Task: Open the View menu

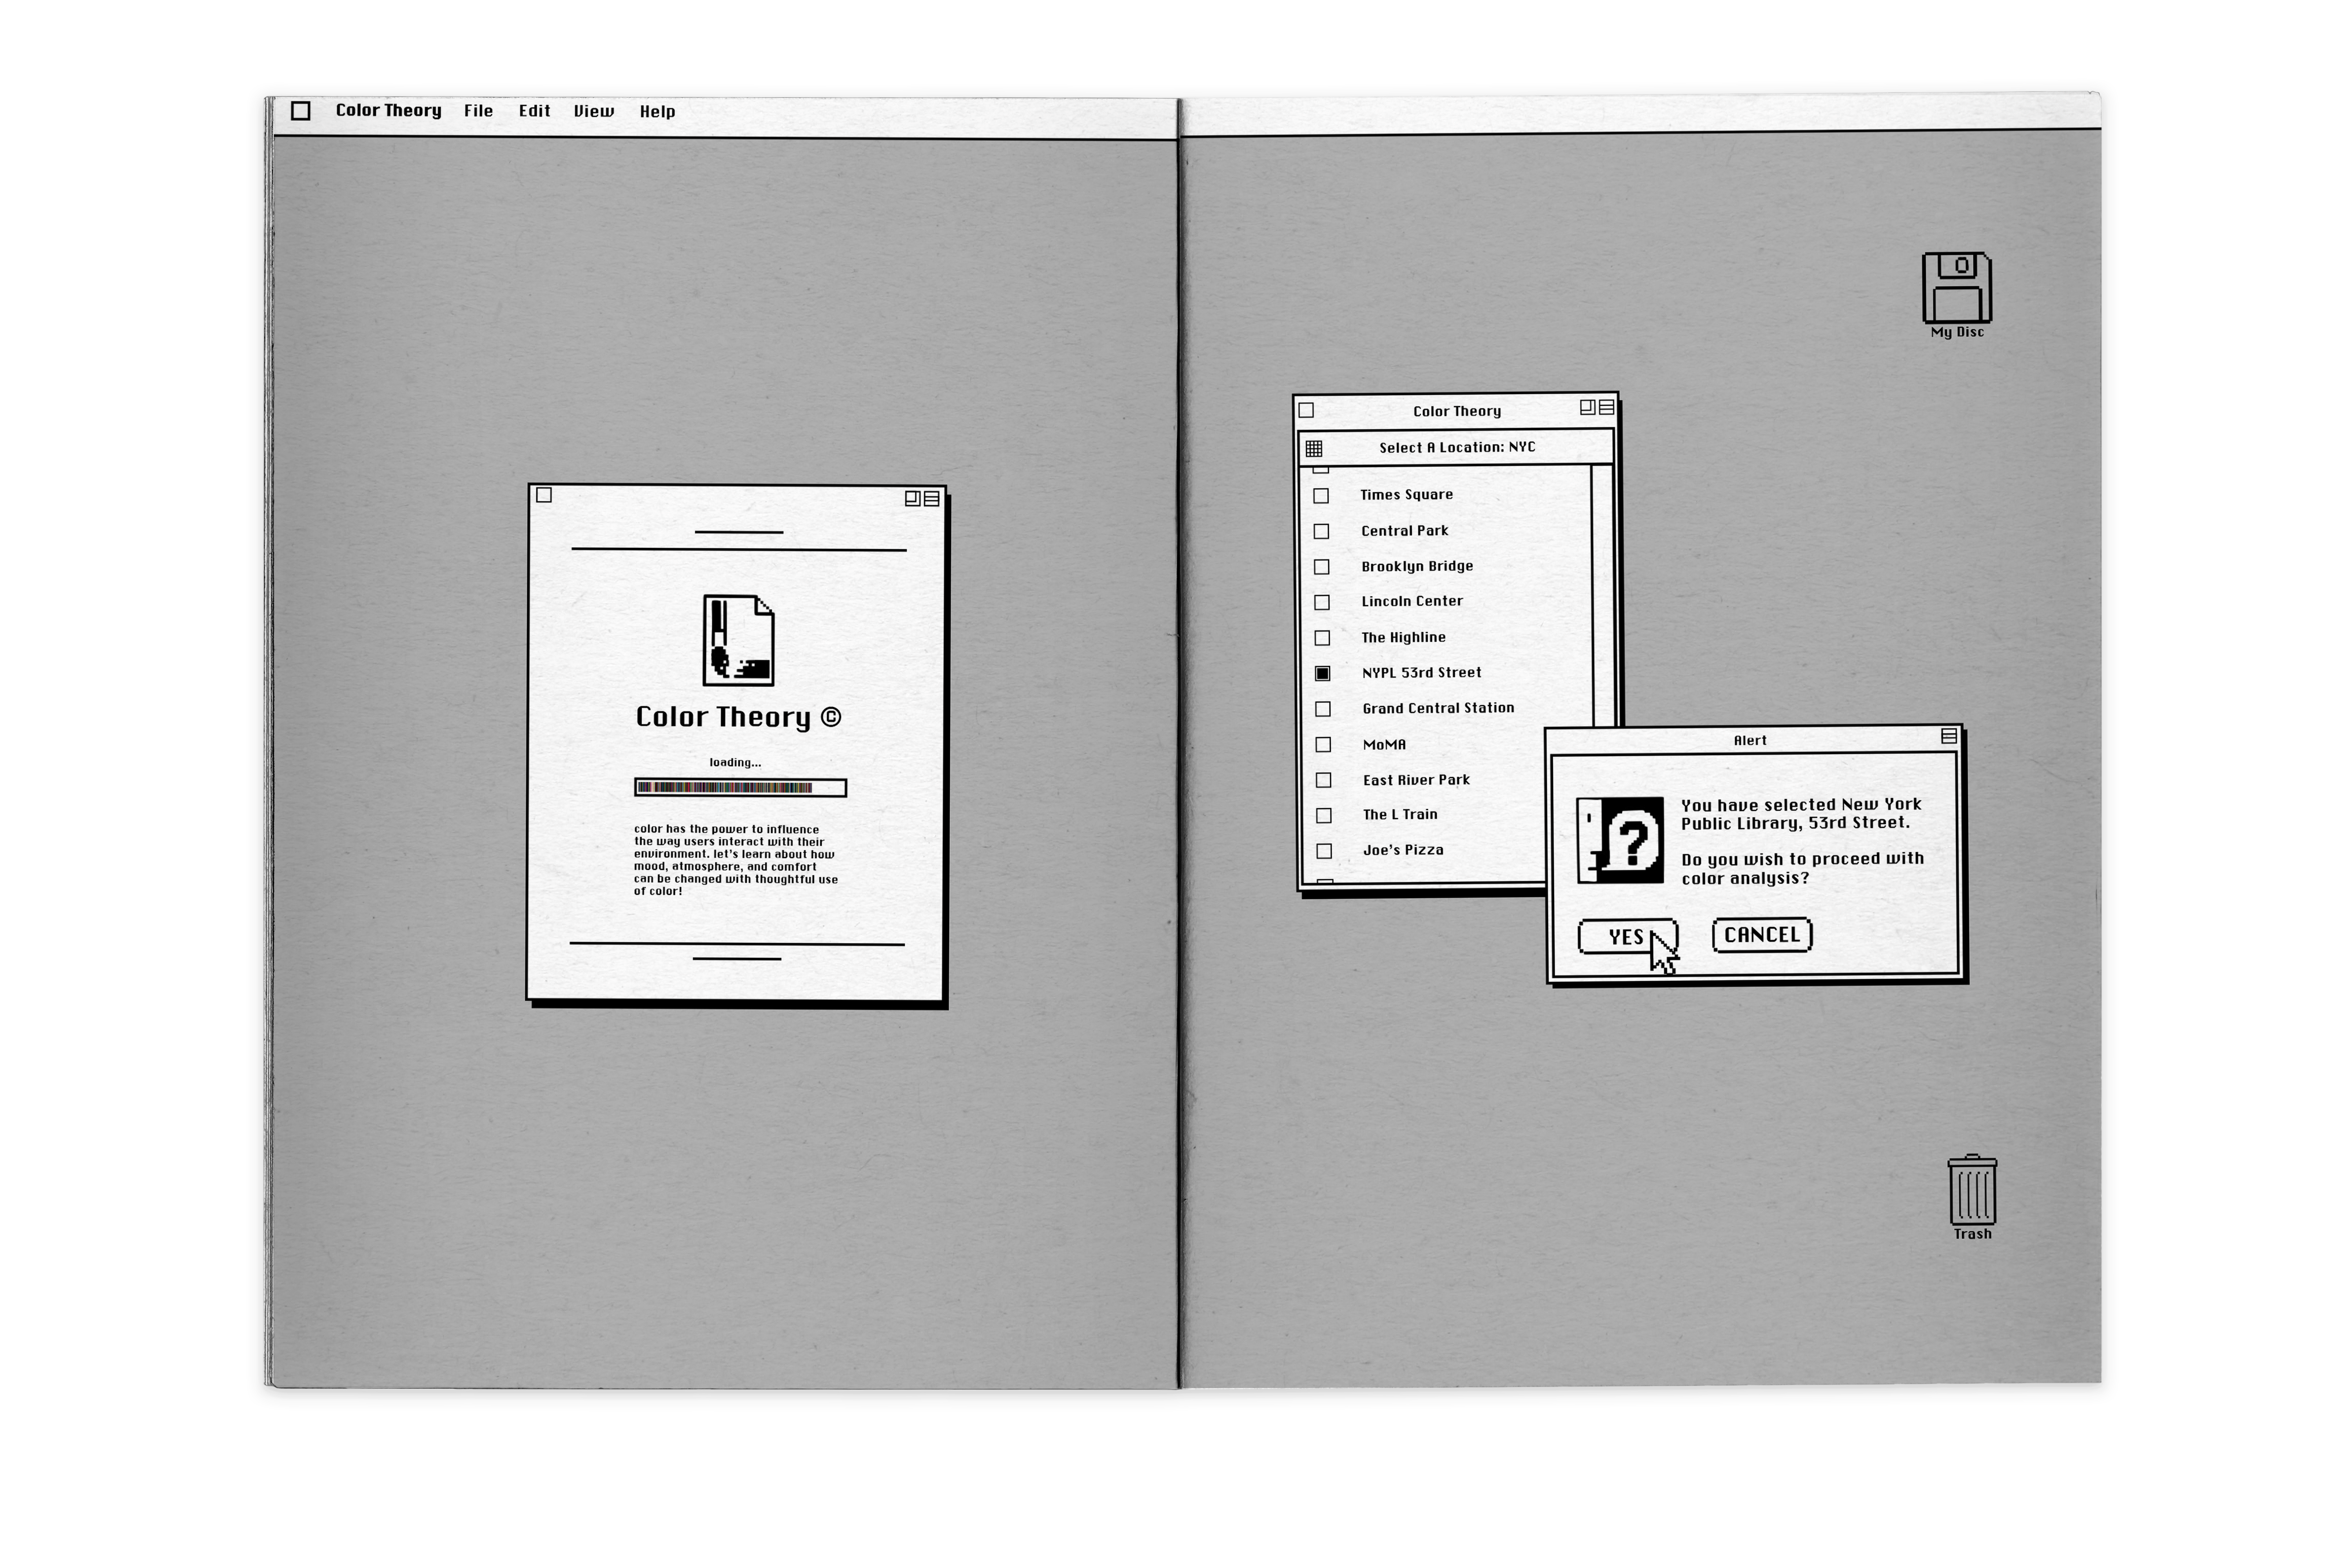Action: pyautogui.click(x=594, y=111)
